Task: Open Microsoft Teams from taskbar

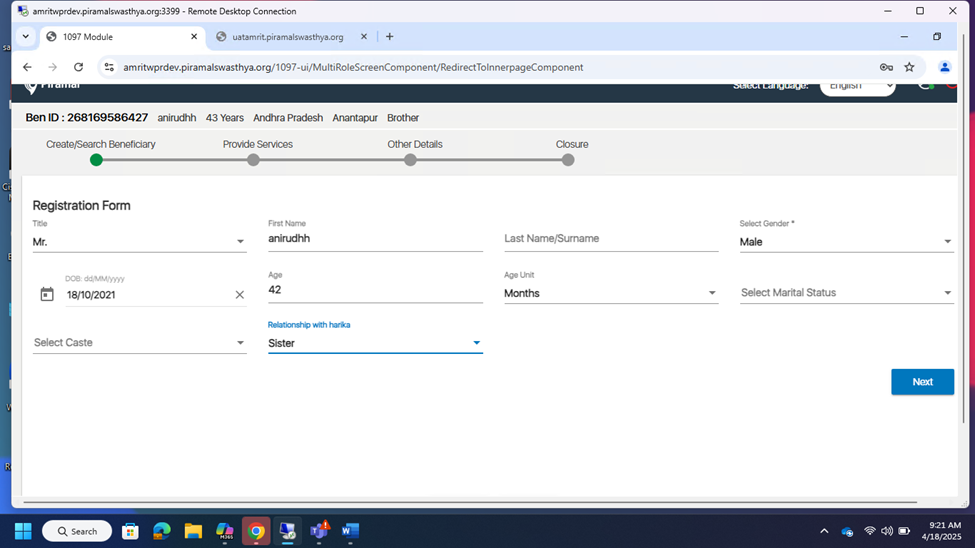Action: click(x=319, y=531)
